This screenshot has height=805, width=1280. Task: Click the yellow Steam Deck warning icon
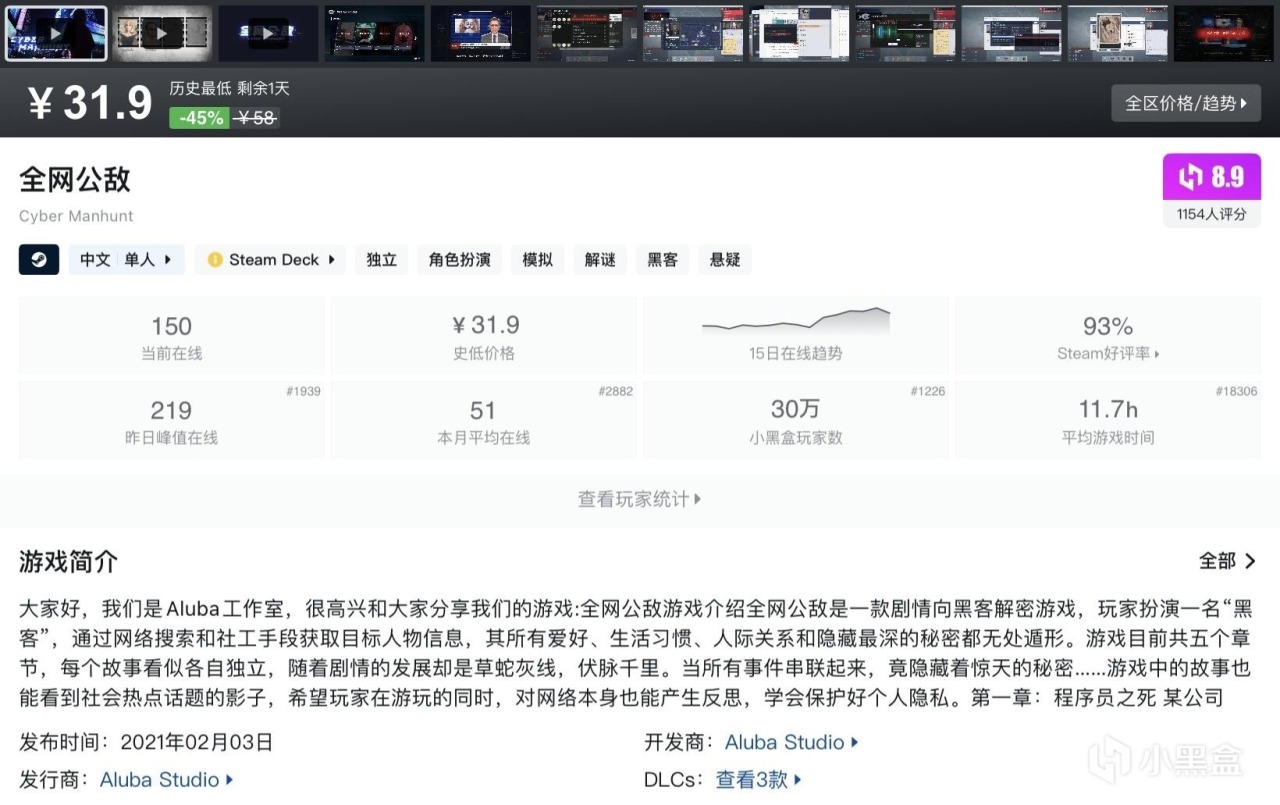coord(215,260)
